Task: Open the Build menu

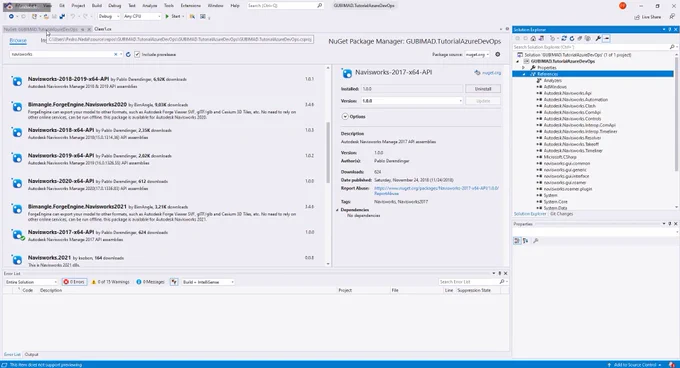Action: tap(97, 6)
